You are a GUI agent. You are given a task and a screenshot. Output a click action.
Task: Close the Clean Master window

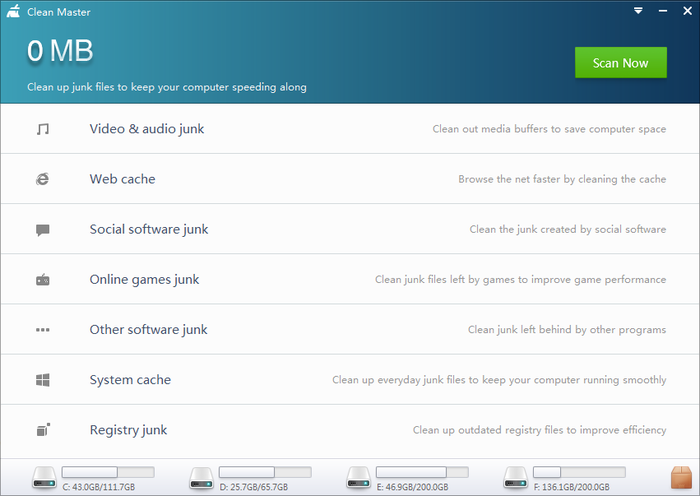(688, 11)
